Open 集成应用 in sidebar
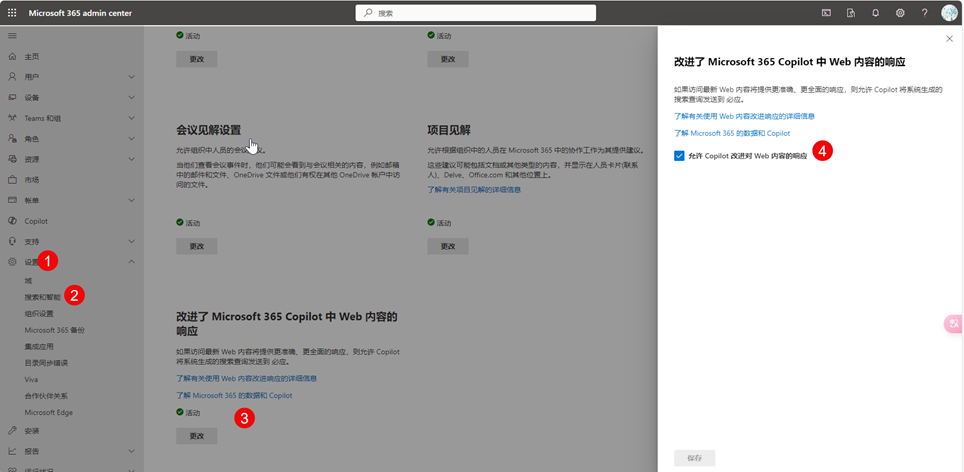 click(39, 347)
